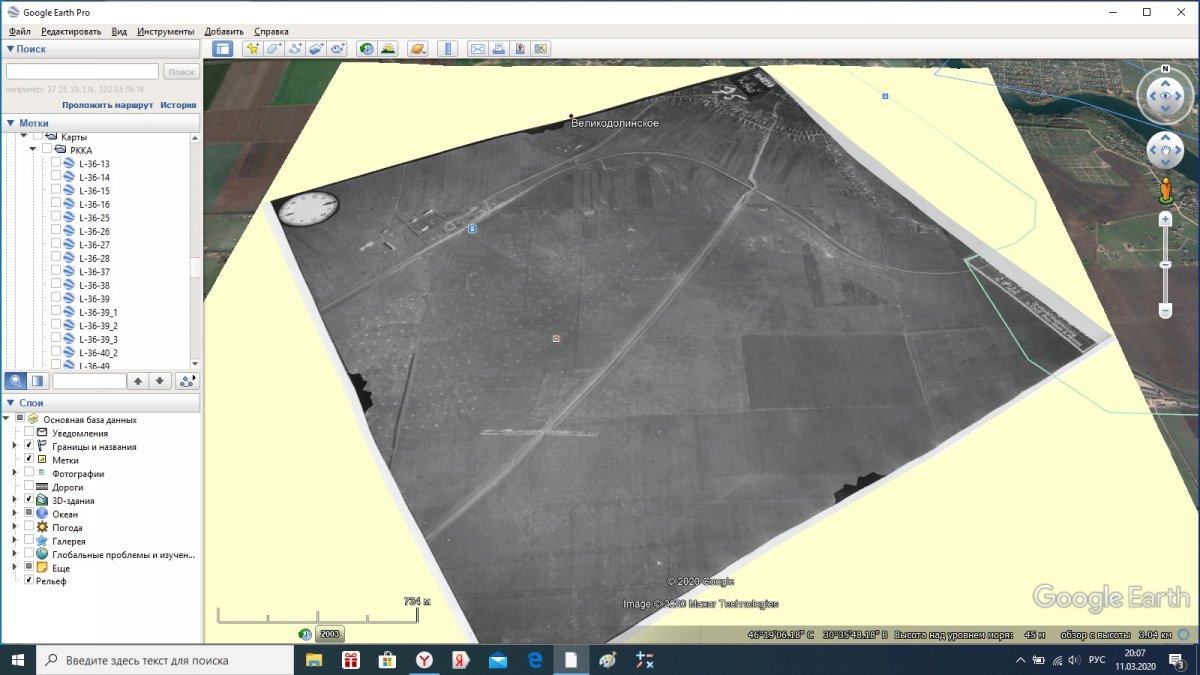This screenshot has height=675, width=1200.
Task: Toggle the sunlight across landscape icon
Action: pos(388,48)
